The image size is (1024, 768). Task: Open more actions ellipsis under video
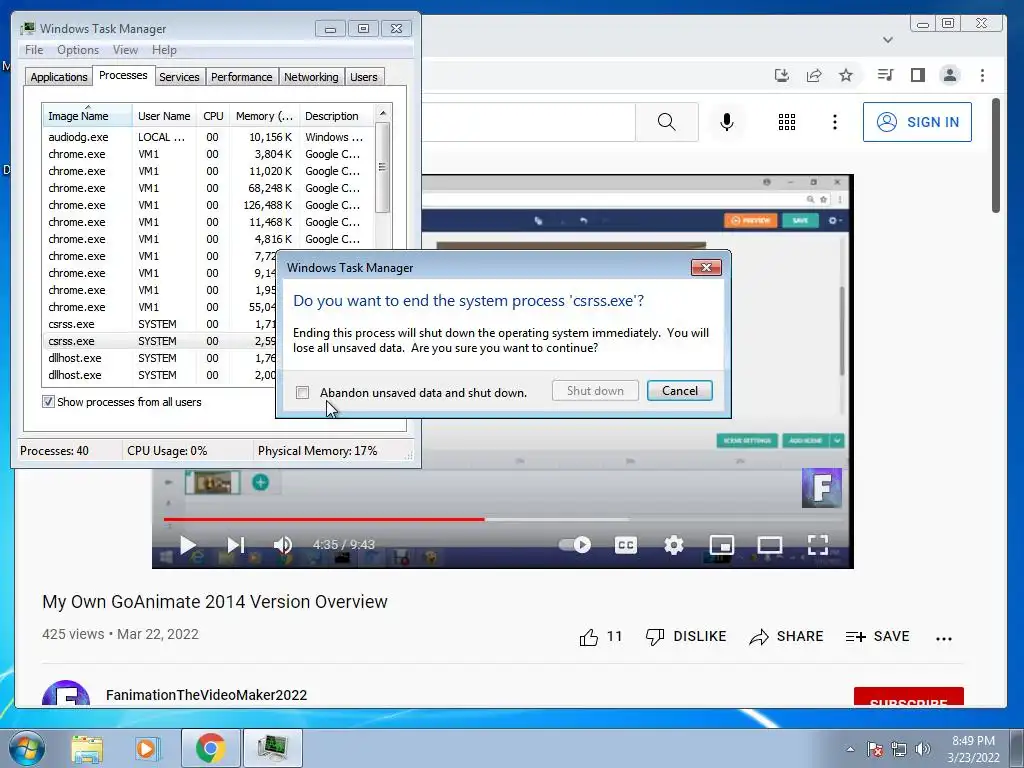(944, 638)
